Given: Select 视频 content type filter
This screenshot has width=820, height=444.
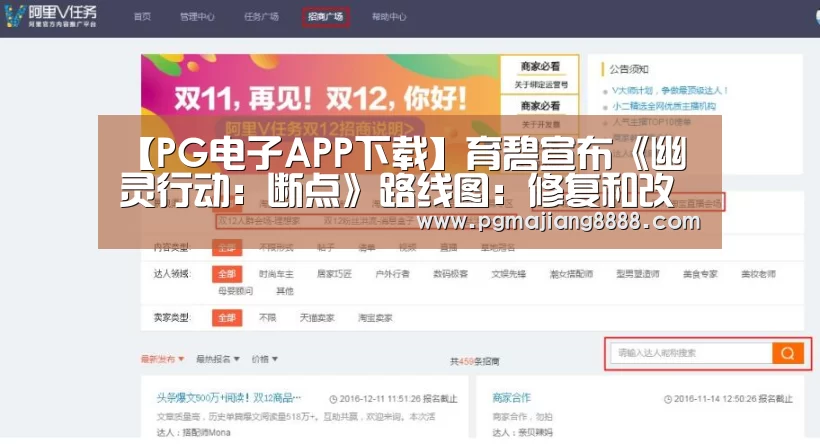Looking at the screenshot, I should point(407,247).
